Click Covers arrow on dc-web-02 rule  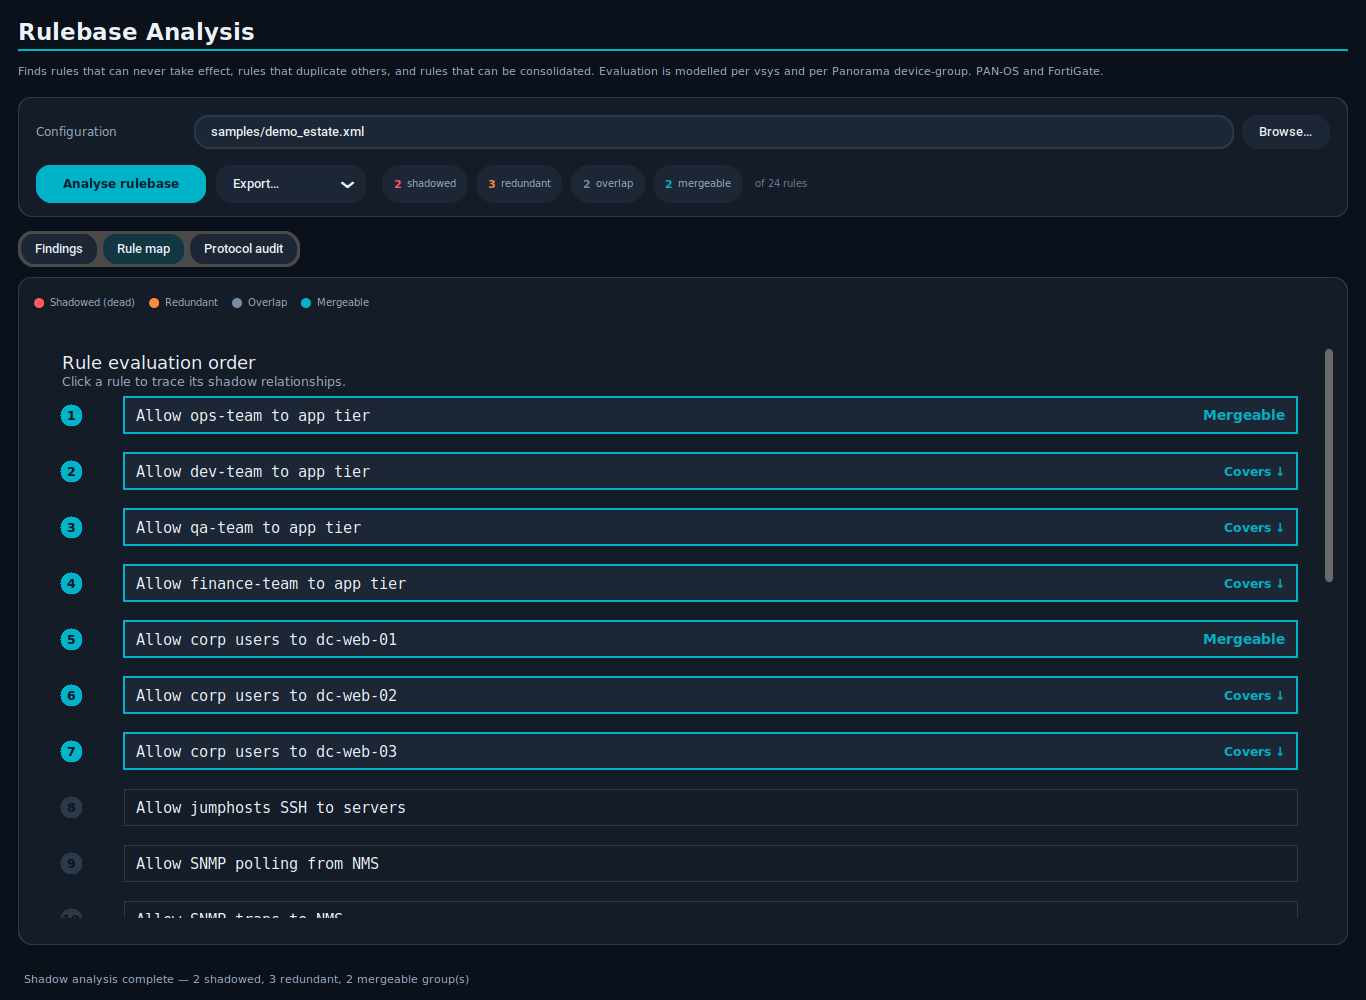(x=1254, y=696)
